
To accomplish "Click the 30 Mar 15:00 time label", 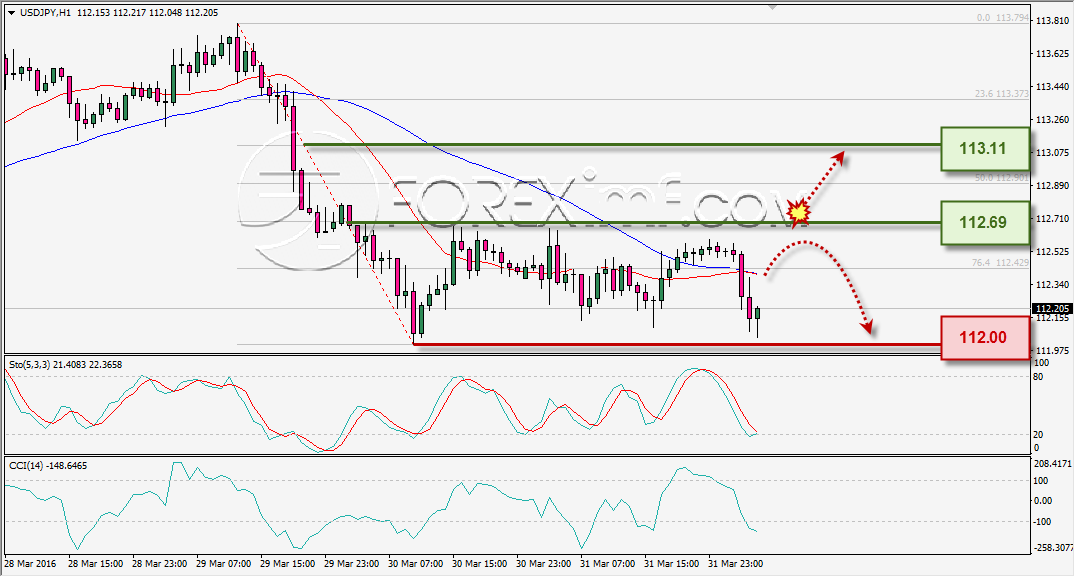I will (x=479, y=564).
